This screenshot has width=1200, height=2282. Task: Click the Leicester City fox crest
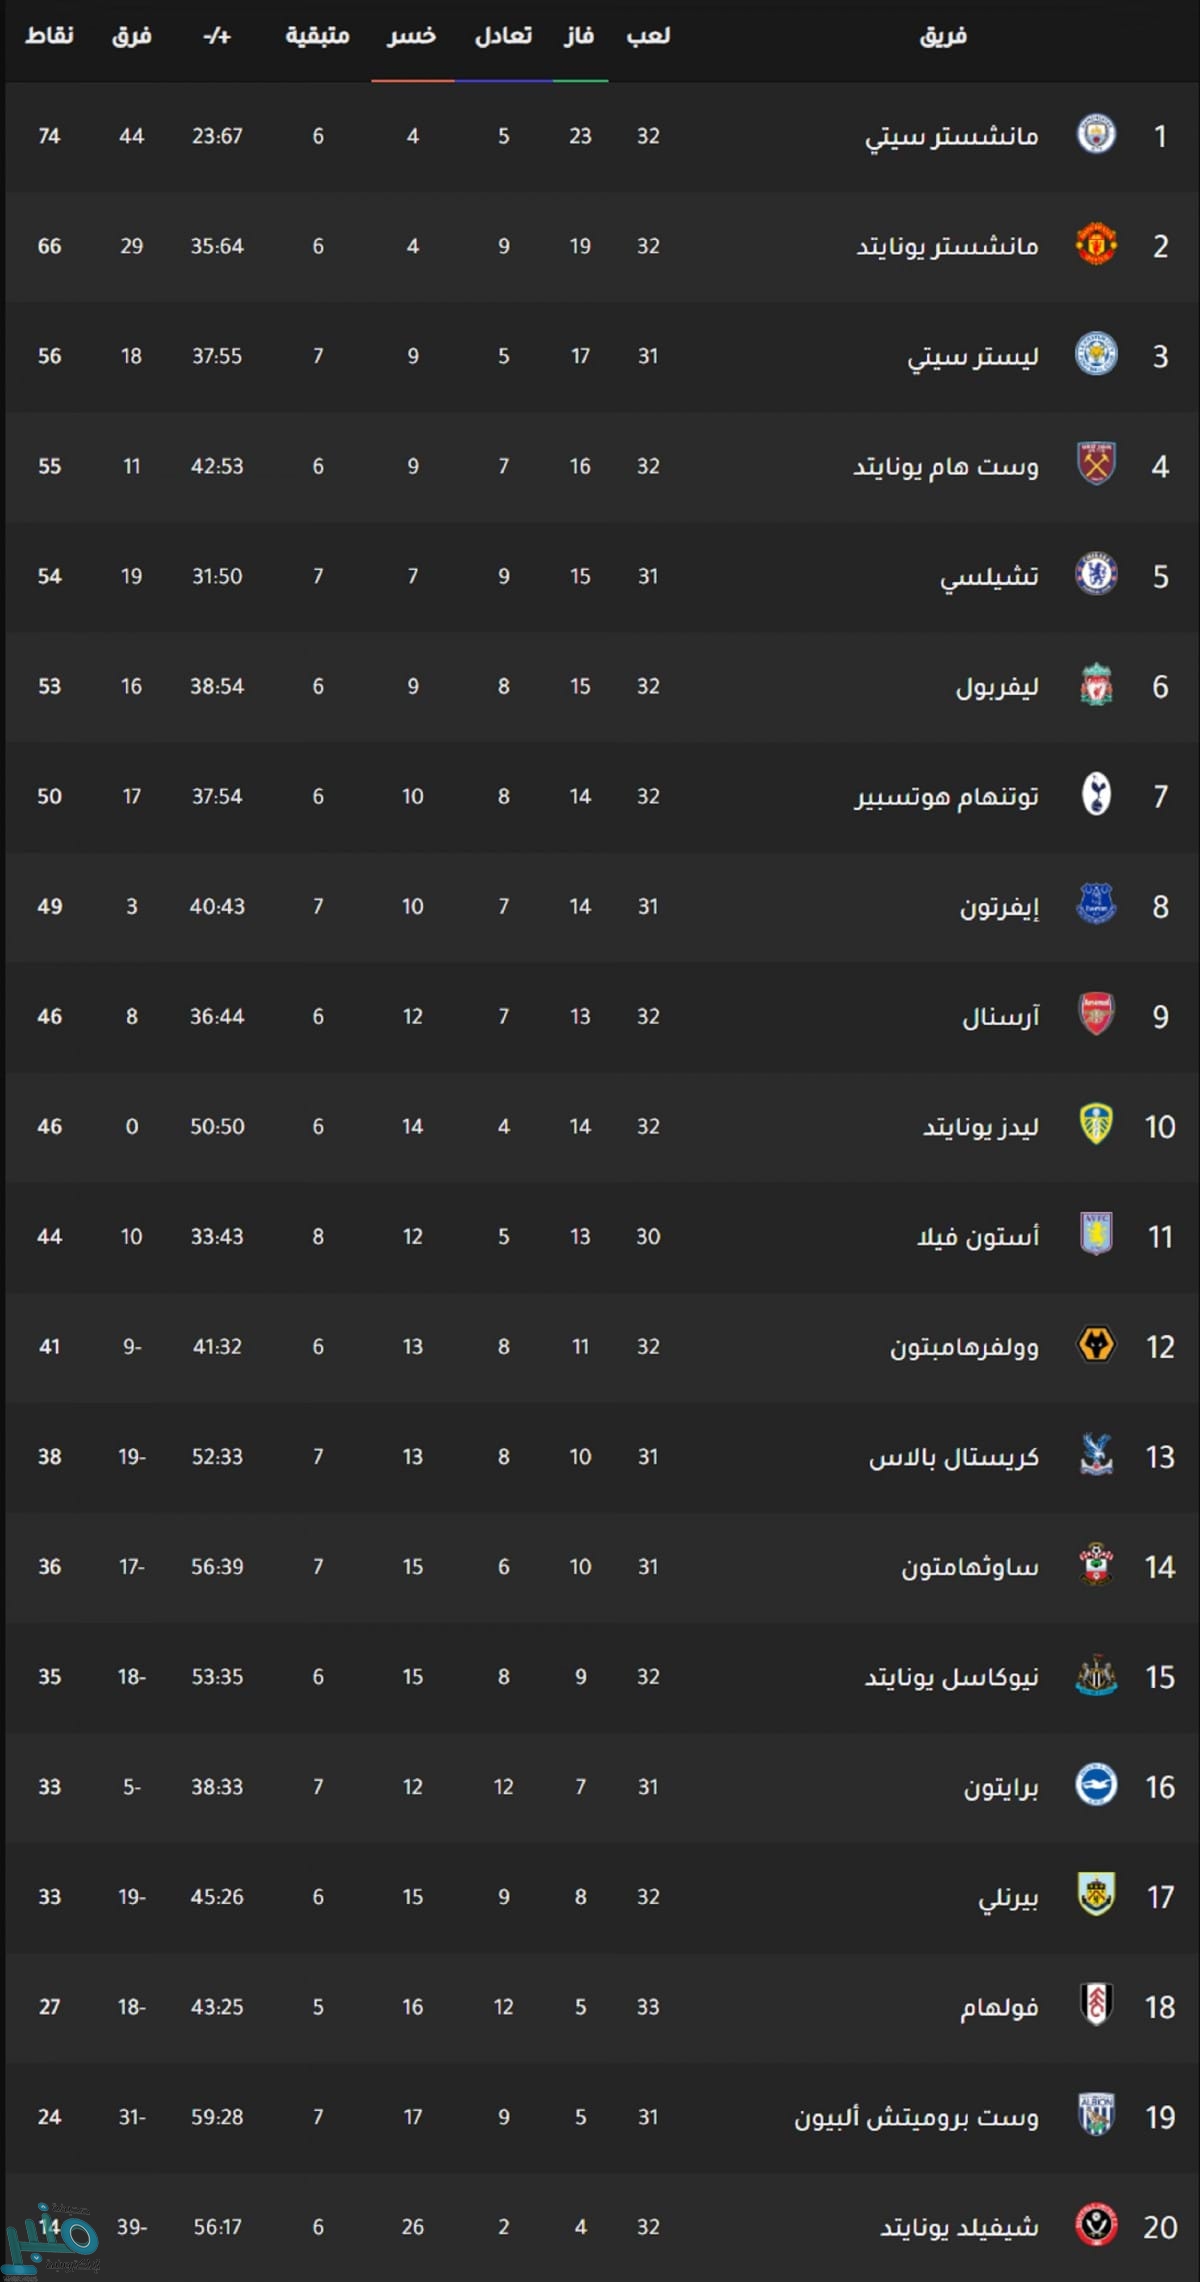1096,355
